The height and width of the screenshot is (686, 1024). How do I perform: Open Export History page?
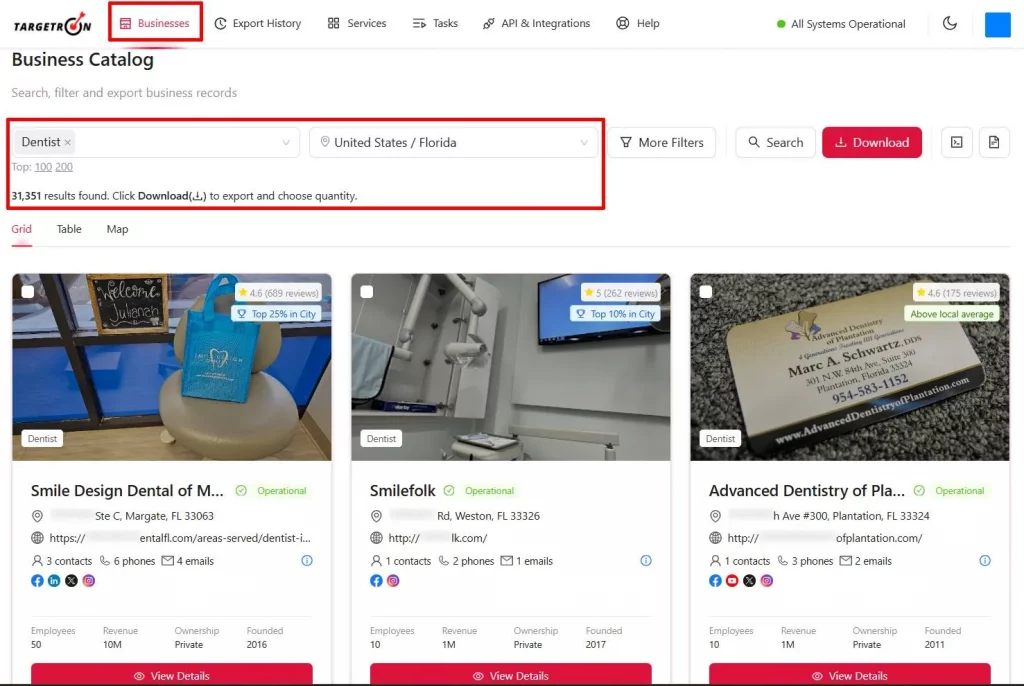click(258, 24)
